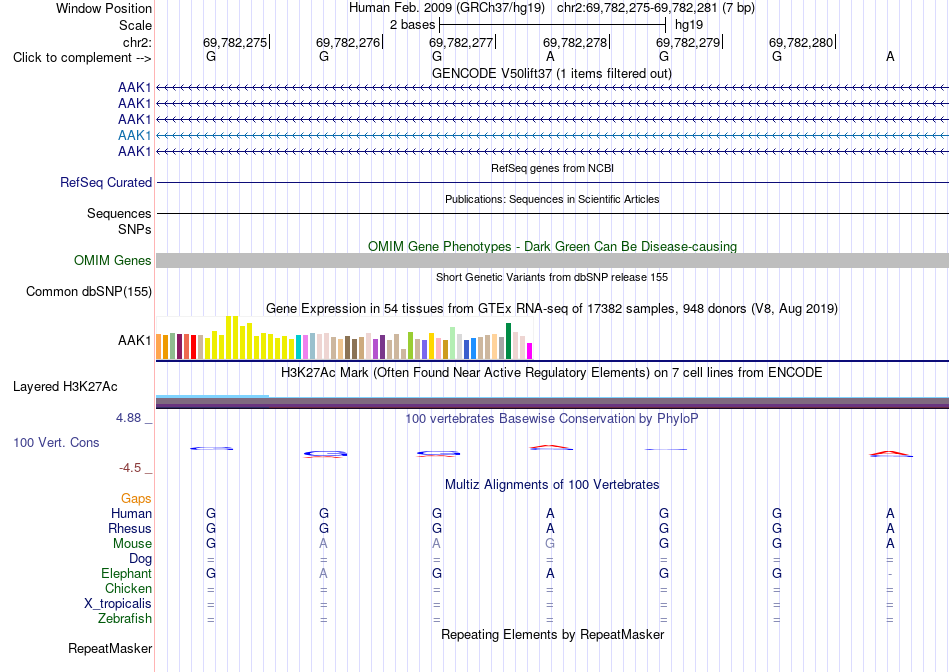
Task: Click the 4.88 PhyloP upper scale value
Action: click(x=128, y=418)
